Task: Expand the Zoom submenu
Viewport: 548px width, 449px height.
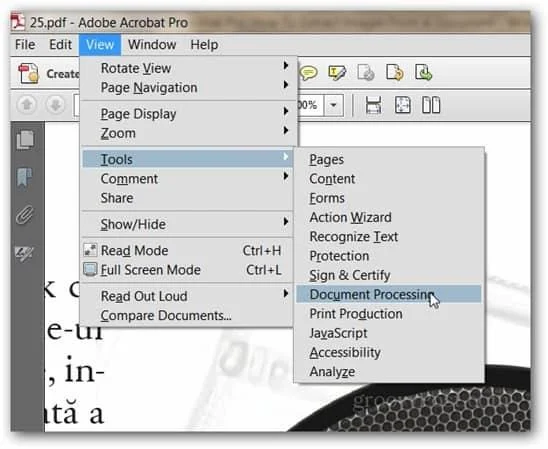Action: pyautogui.click(x=286, y=130)
